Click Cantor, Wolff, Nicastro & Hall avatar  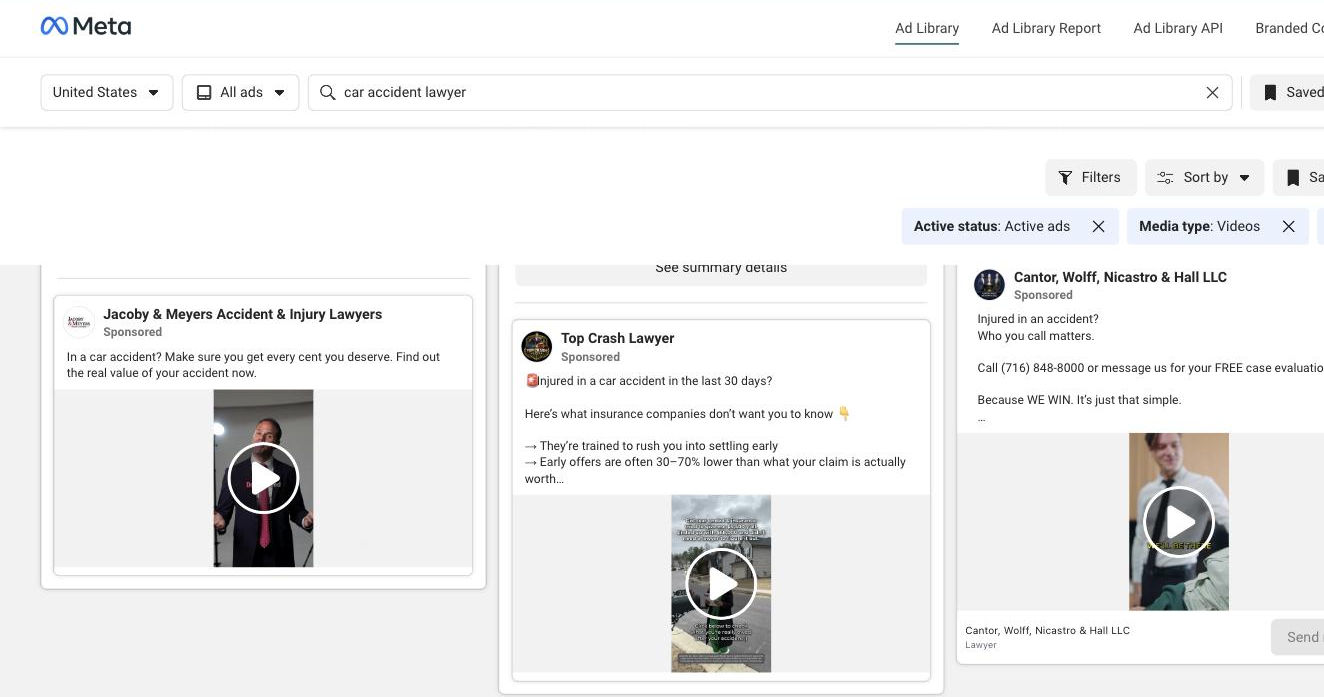(990, 285)
